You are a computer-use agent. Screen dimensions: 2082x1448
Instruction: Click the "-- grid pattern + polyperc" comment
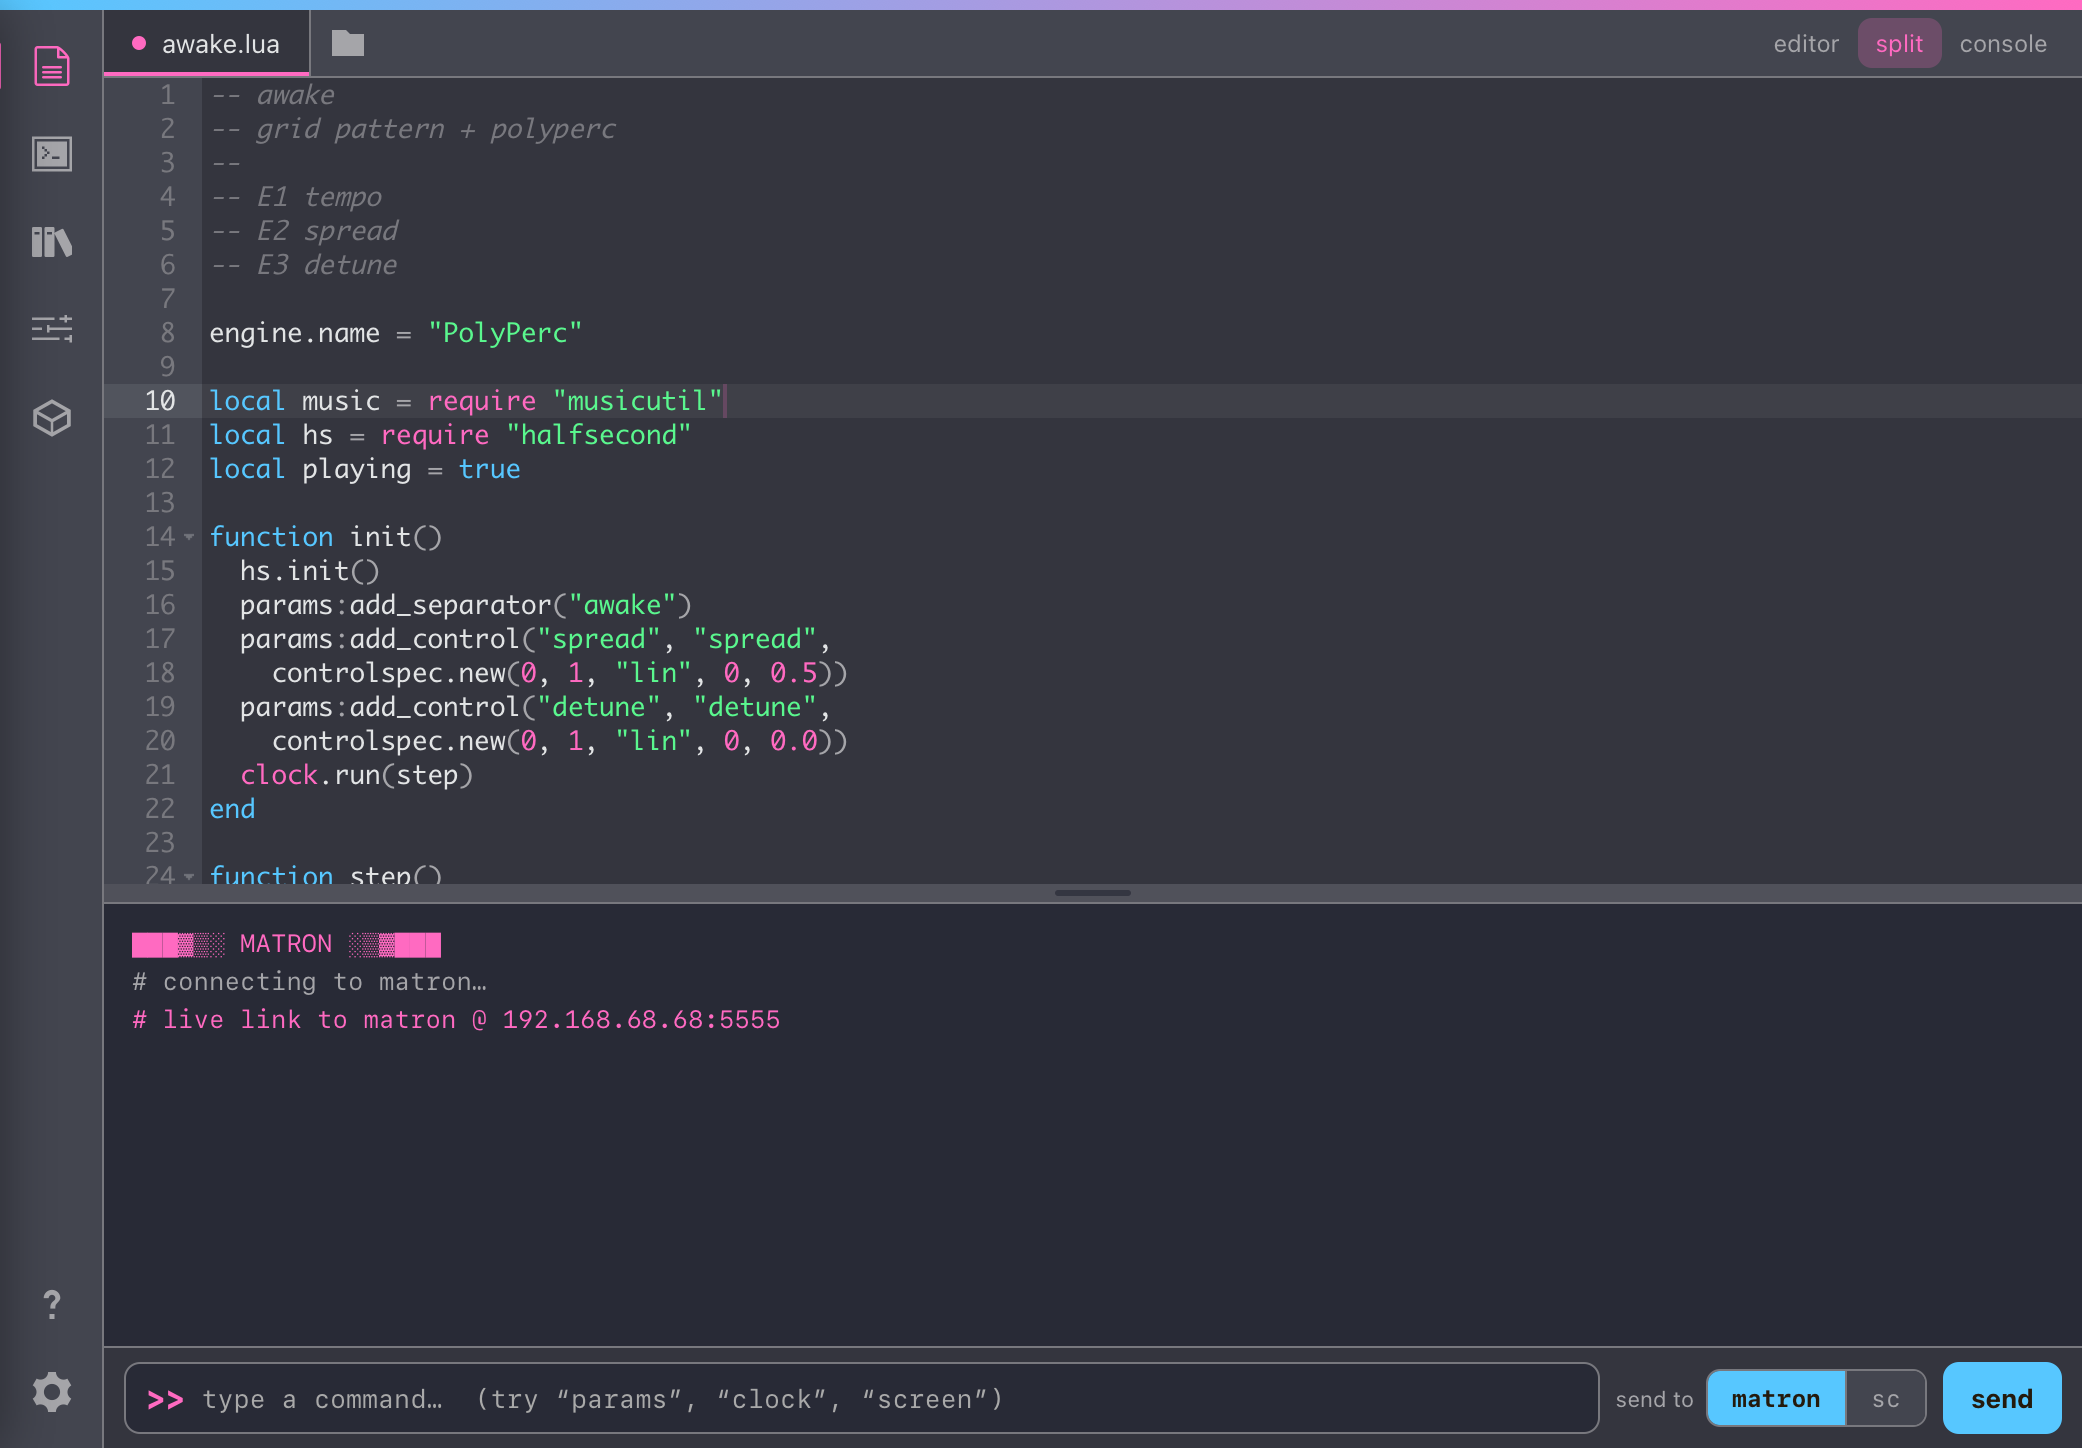pos(413,129)
